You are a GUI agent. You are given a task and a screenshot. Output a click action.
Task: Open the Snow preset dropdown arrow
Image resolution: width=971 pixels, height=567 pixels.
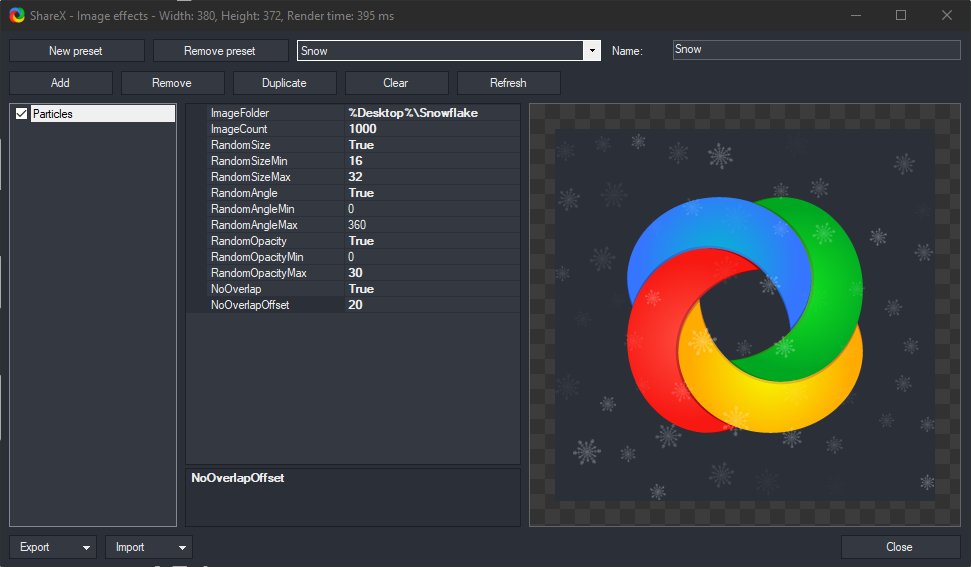592,51
